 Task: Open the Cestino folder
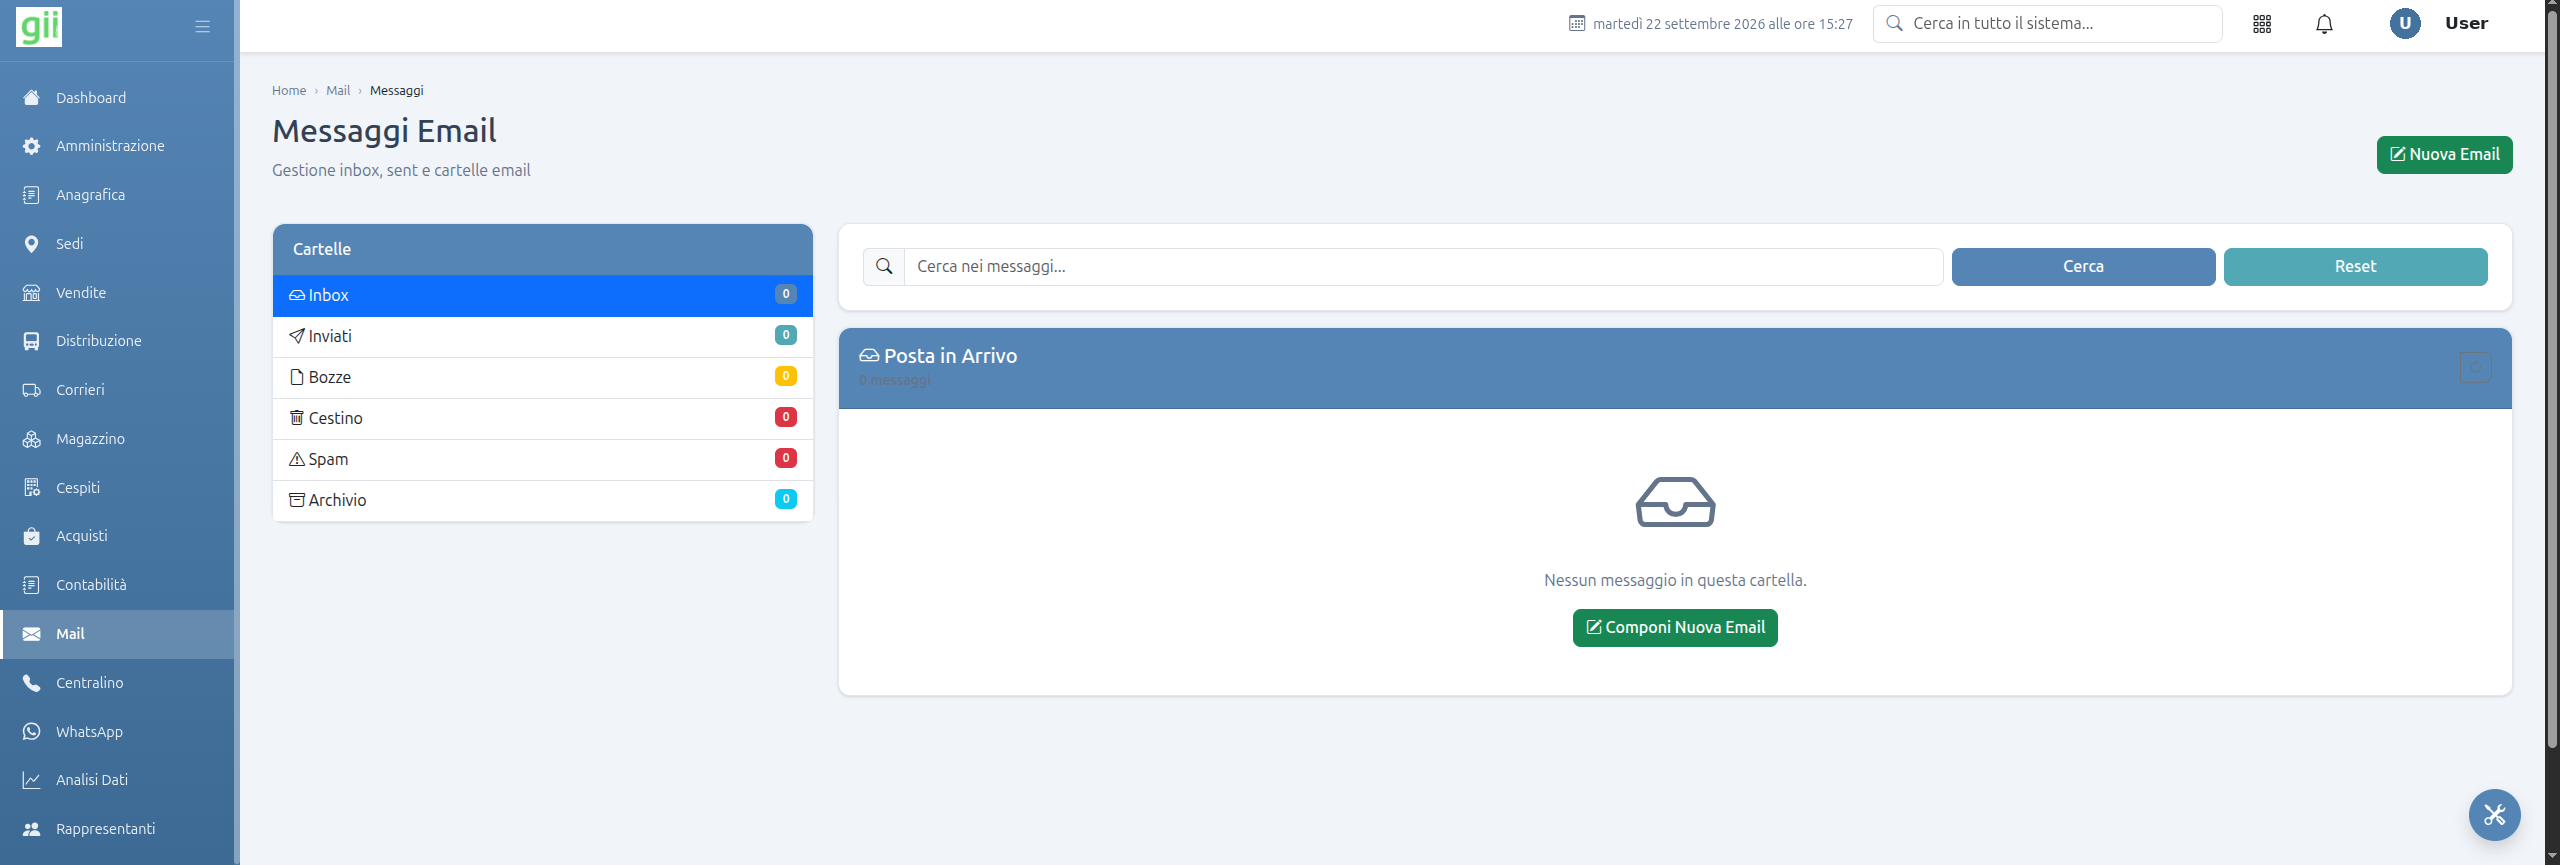pos(543,419)
